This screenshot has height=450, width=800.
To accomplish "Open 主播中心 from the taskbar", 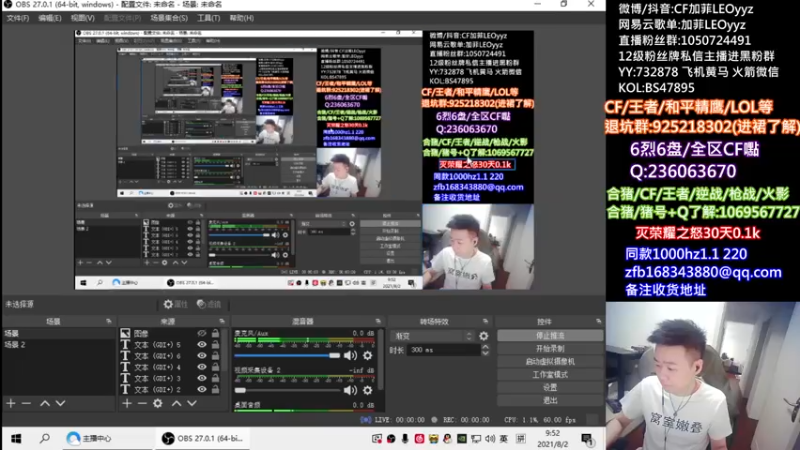I will (90, 438).
